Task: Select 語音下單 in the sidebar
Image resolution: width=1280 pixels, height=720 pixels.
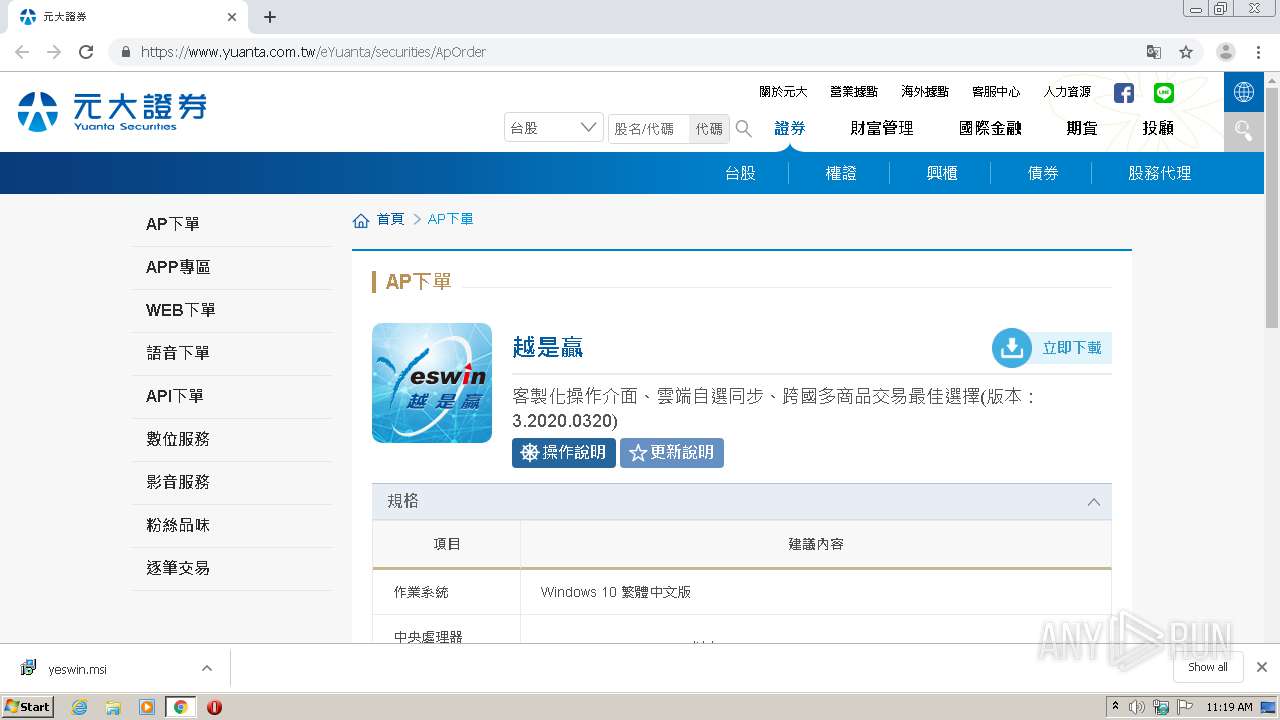Action: click(x=232, y=354)
